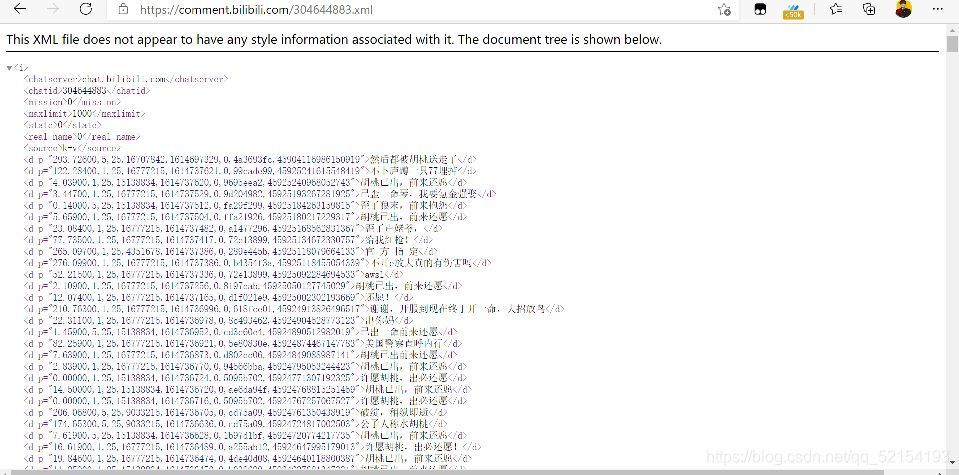
Task: Click the d row starting 293.72800
Action: 251,160
